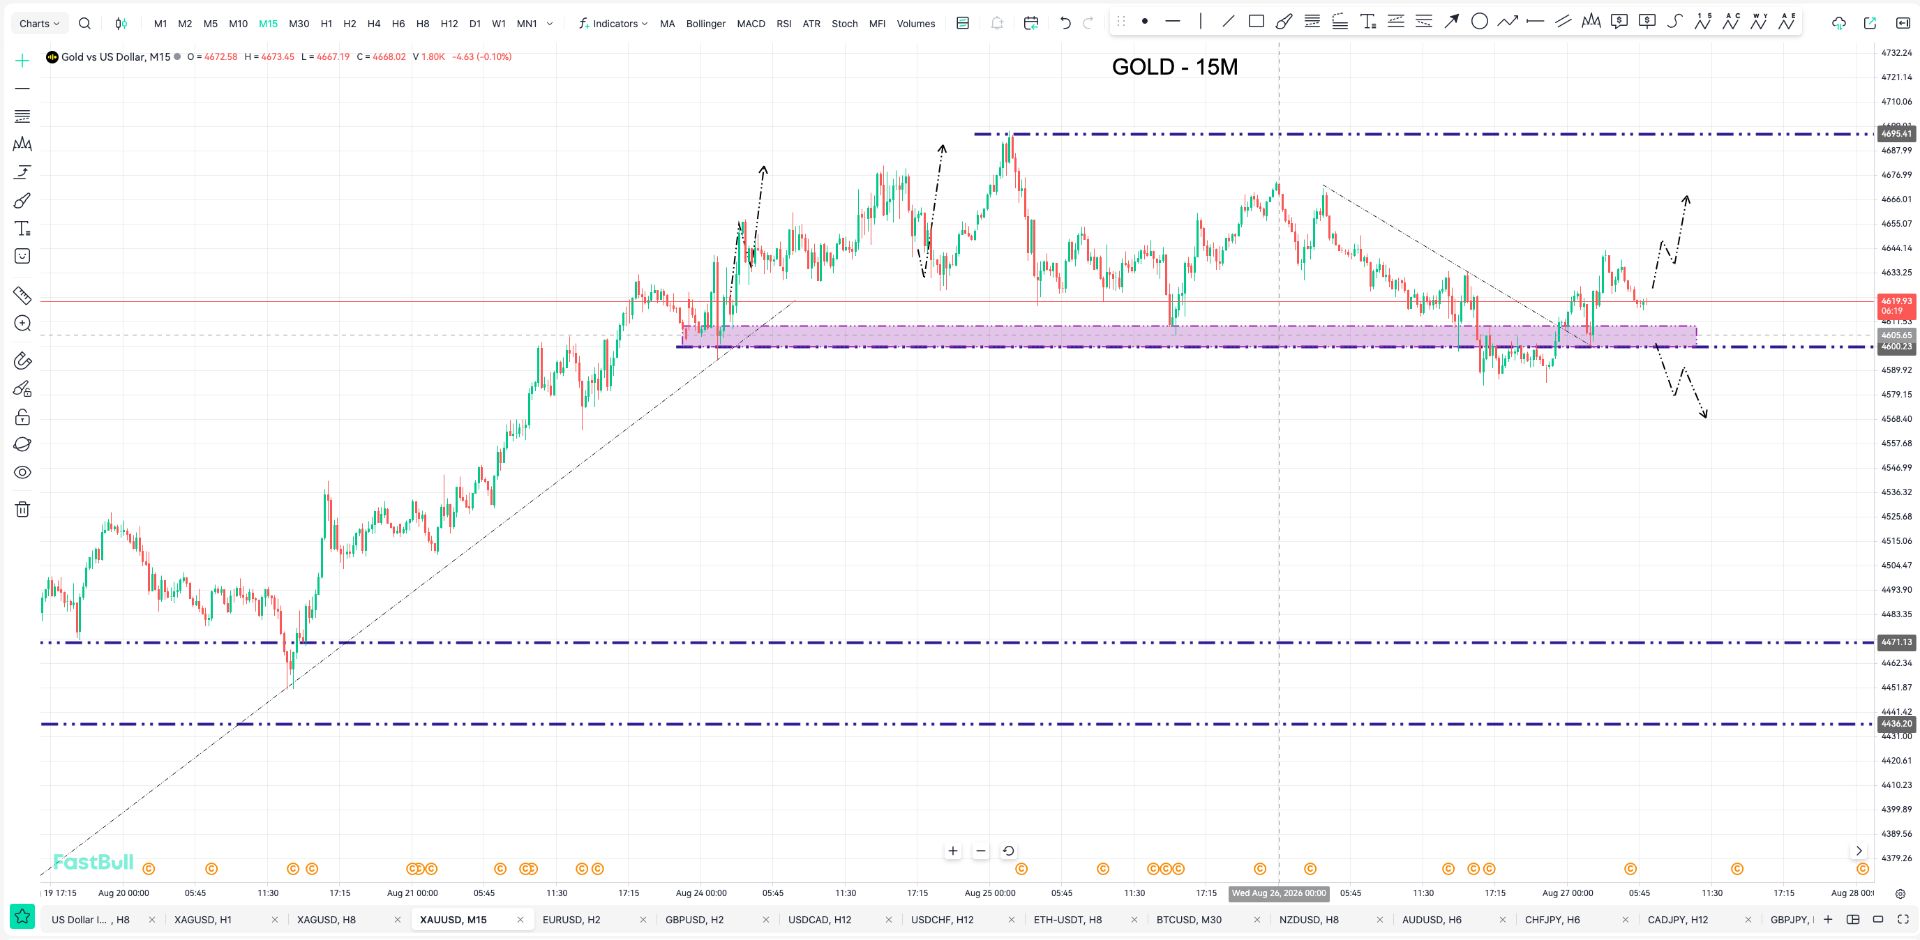Switch to the GBPUSD, H2 tab

pos(694,919)
